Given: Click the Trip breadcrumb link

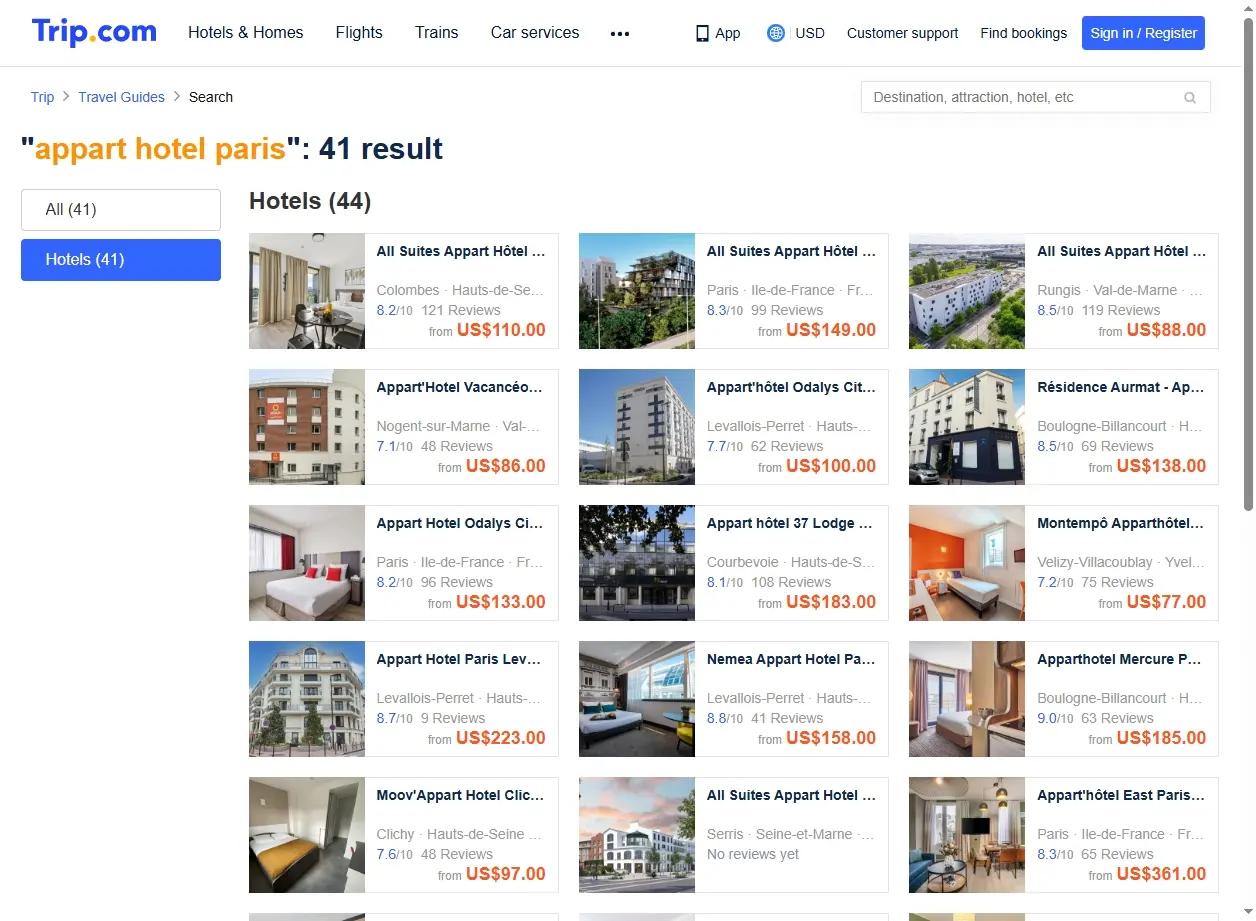Looking at the screenshot, I should (x=42, y=97).
